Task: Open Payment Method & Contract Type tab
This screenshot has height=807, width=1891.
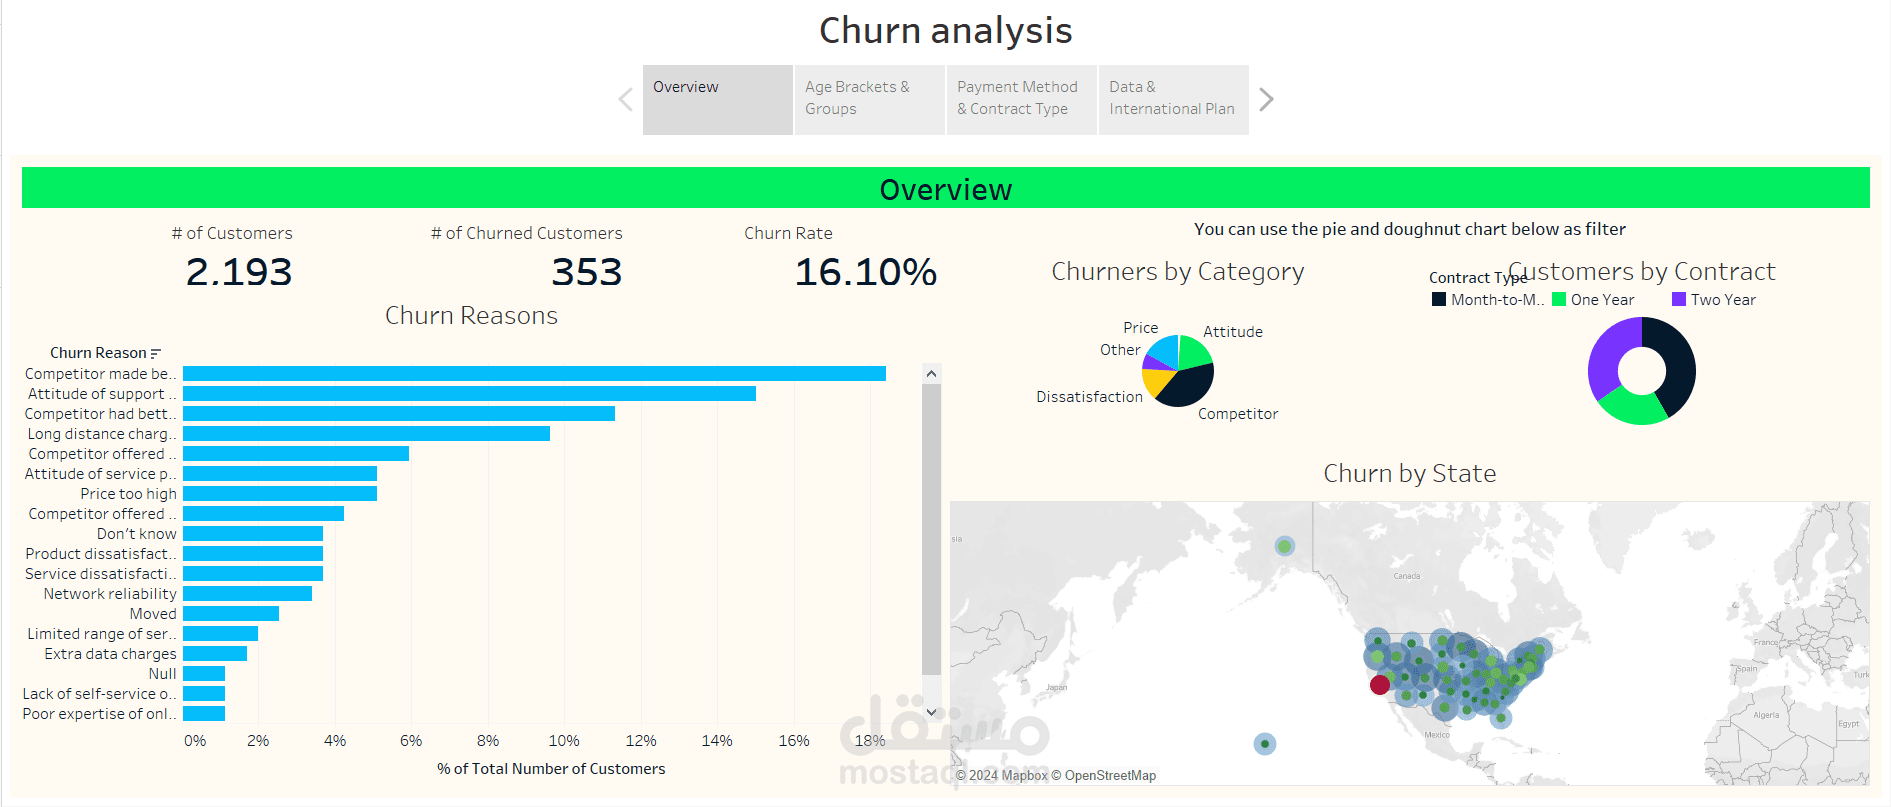Action: tap(1022, 100)
